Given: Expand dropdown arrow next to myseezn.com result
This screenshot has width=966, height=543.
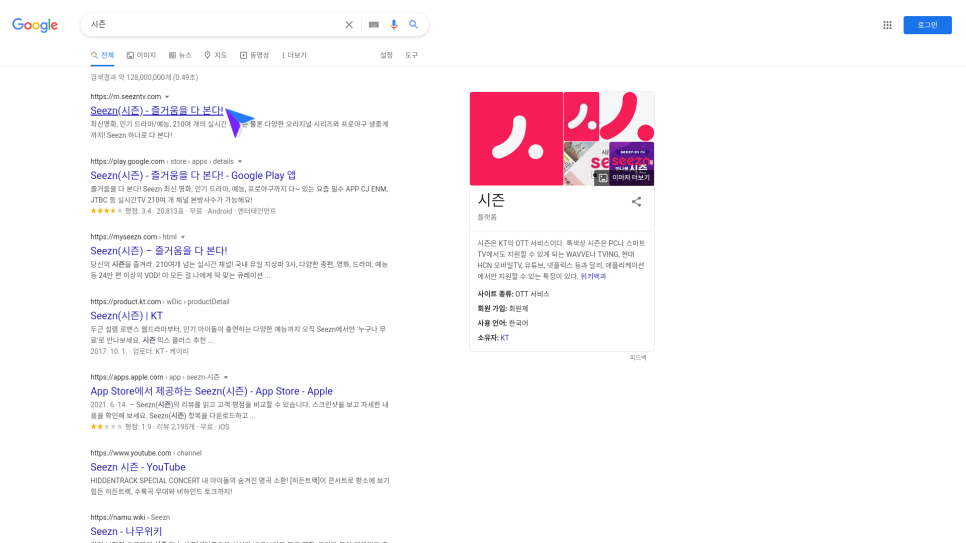Looking at the screenshot, I should pyautogui.click(x=183, y=237).
